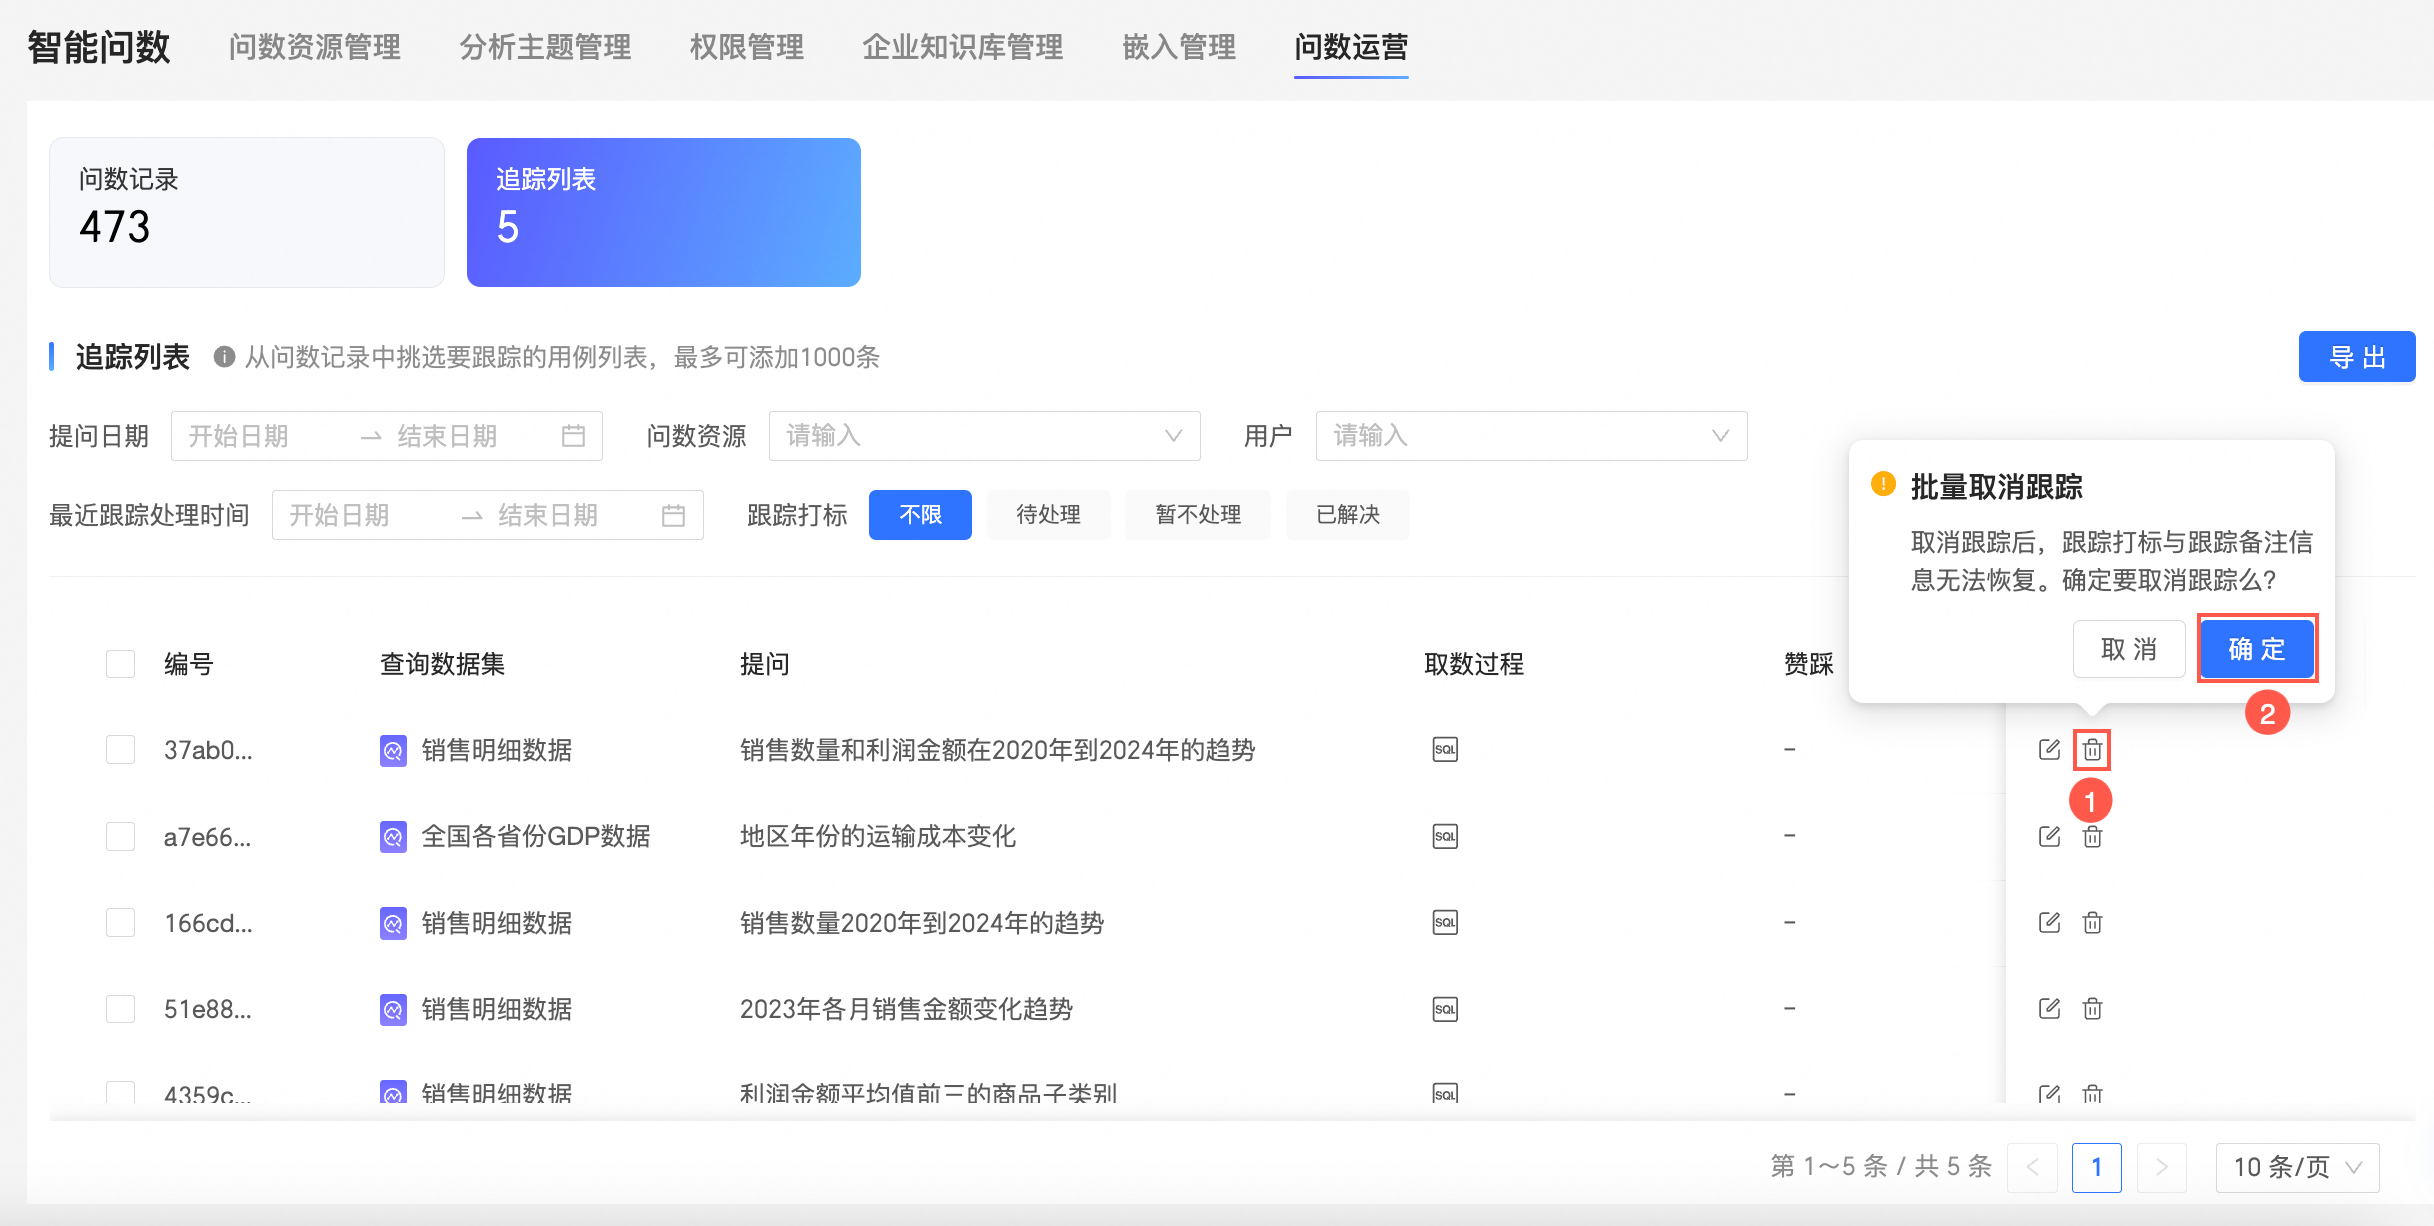Click trash icon for row 51e88...
Image resolution: width=2434 pixels, height=1226 pixels.
pyautogui.click(x=2092, y=1008)
